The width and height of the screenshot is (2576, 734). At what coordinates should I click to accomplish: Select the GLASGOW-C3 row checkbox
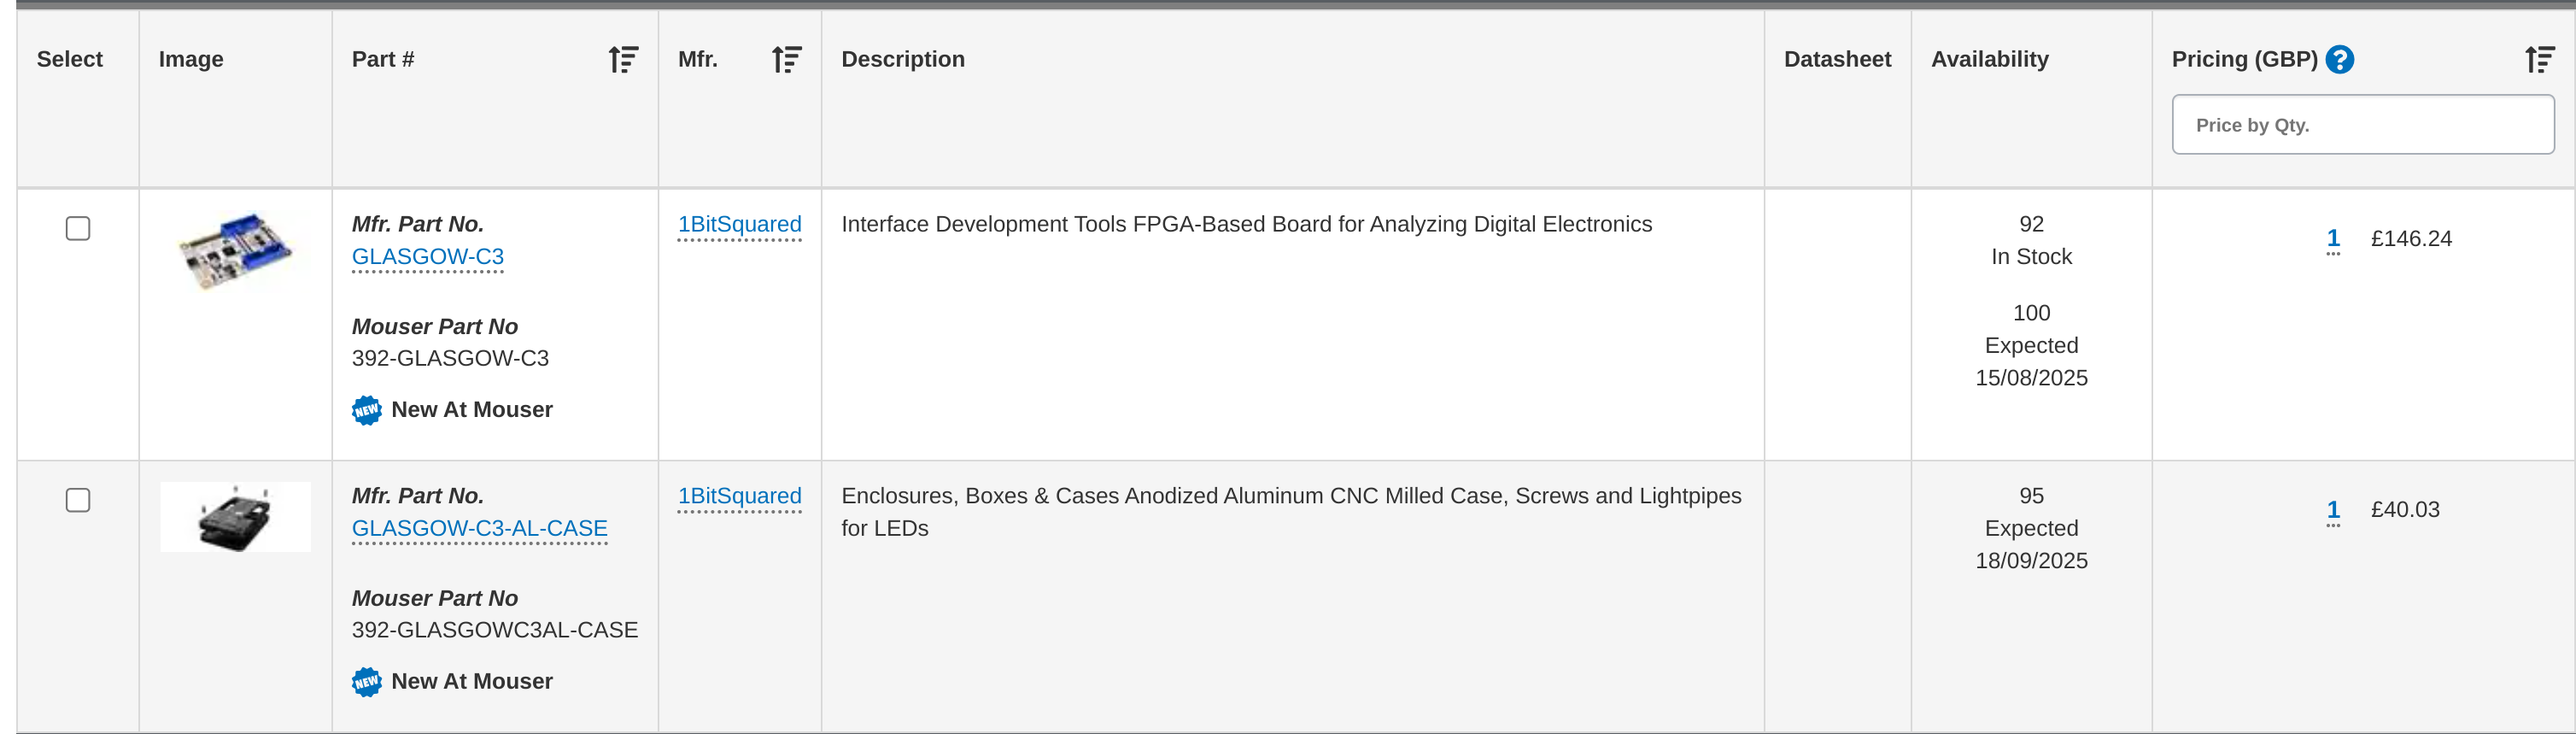pyautogui.click(x=78, y=229)
